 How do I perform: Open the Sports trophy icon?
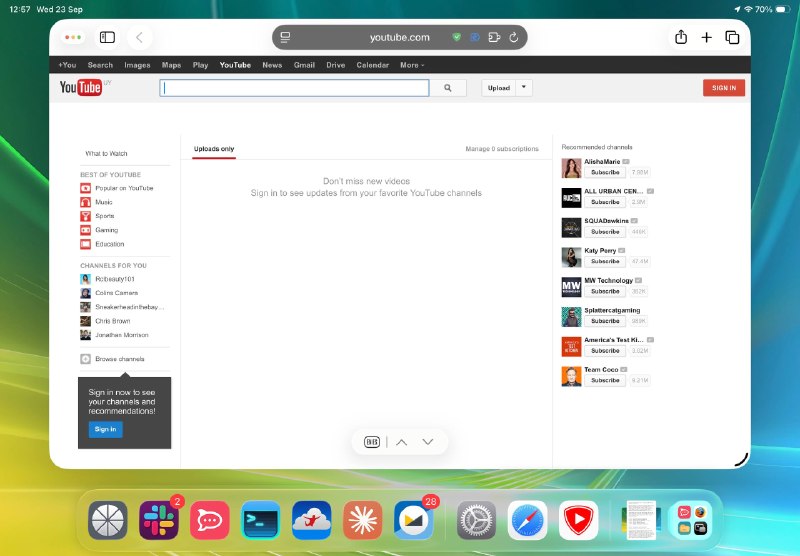pos(85,216)
